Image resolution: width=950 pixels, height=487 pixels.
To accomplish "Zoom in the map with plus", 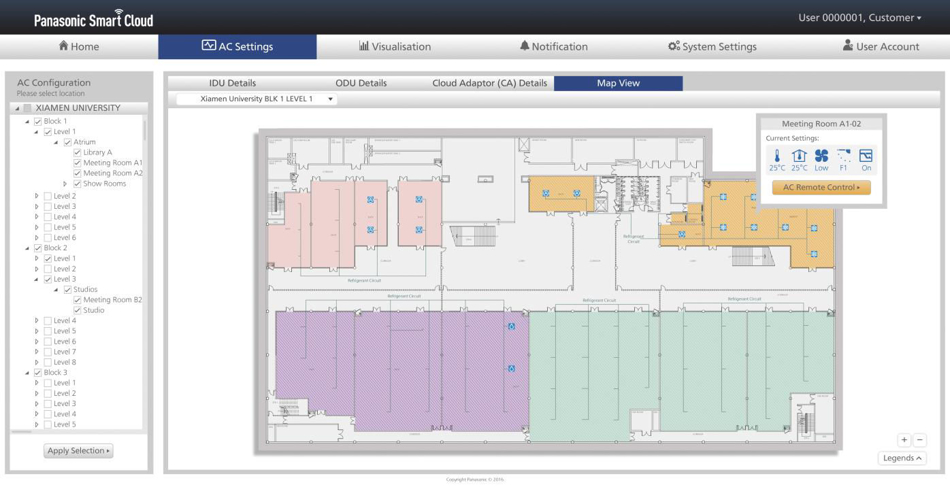I will coord(904,440).
